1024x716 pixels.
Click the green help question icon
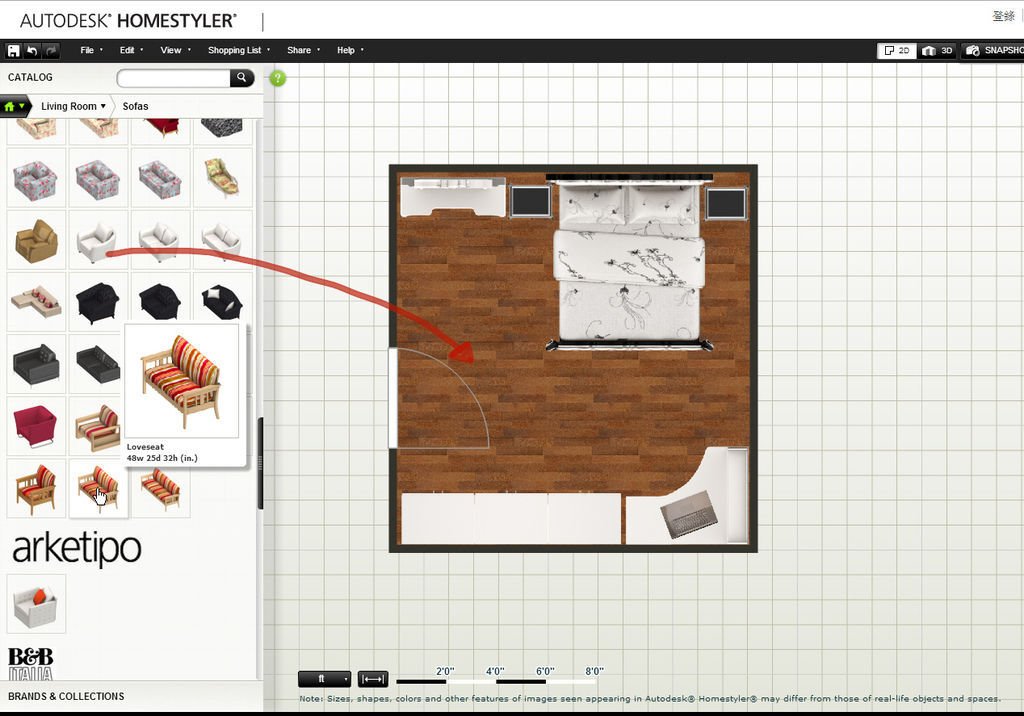pos(278,78)
